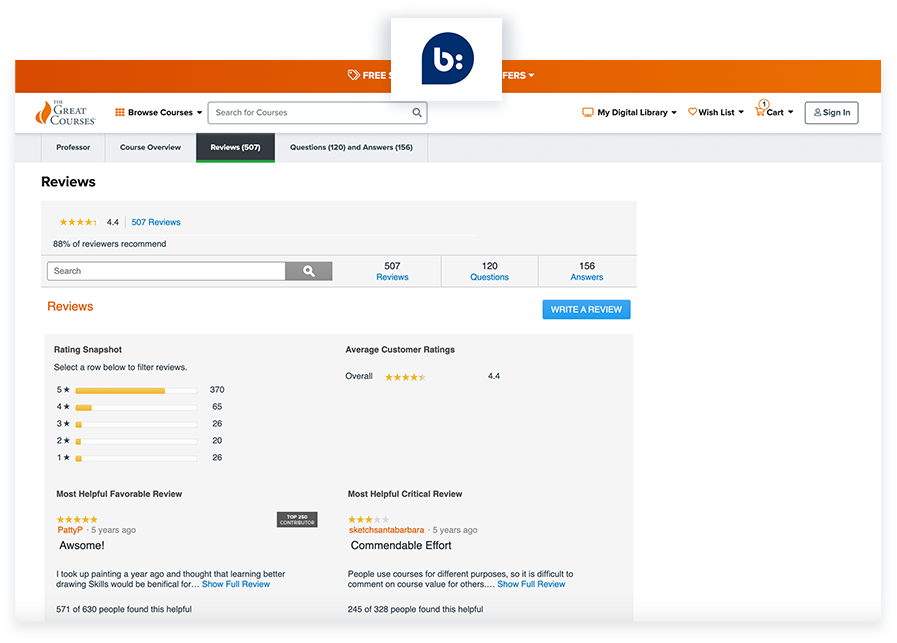Screen dimensions: 897x643
Task: Open the 507 Reviews link beside rating
Action: point(156,222)
